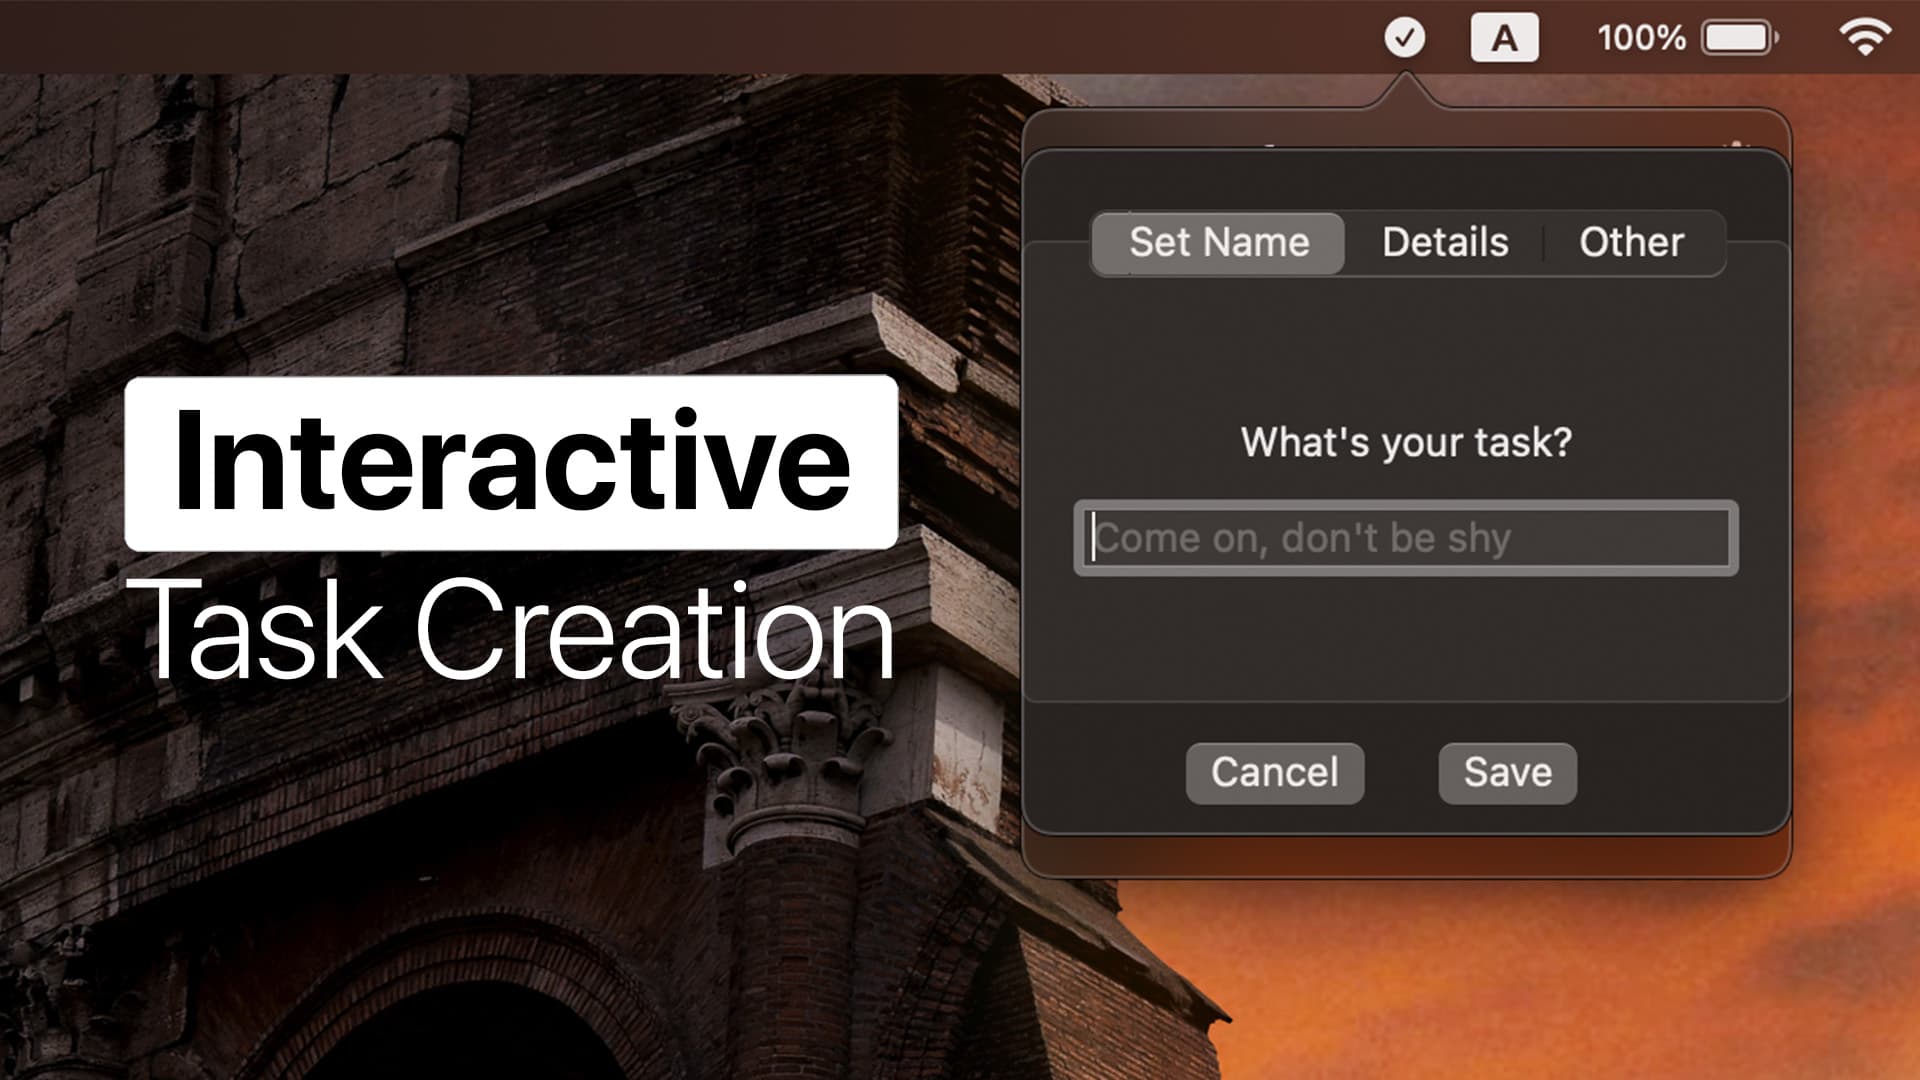1920x1080 pixels.
Task: Cancel the task creation
Action: [x=1275, y=773]
